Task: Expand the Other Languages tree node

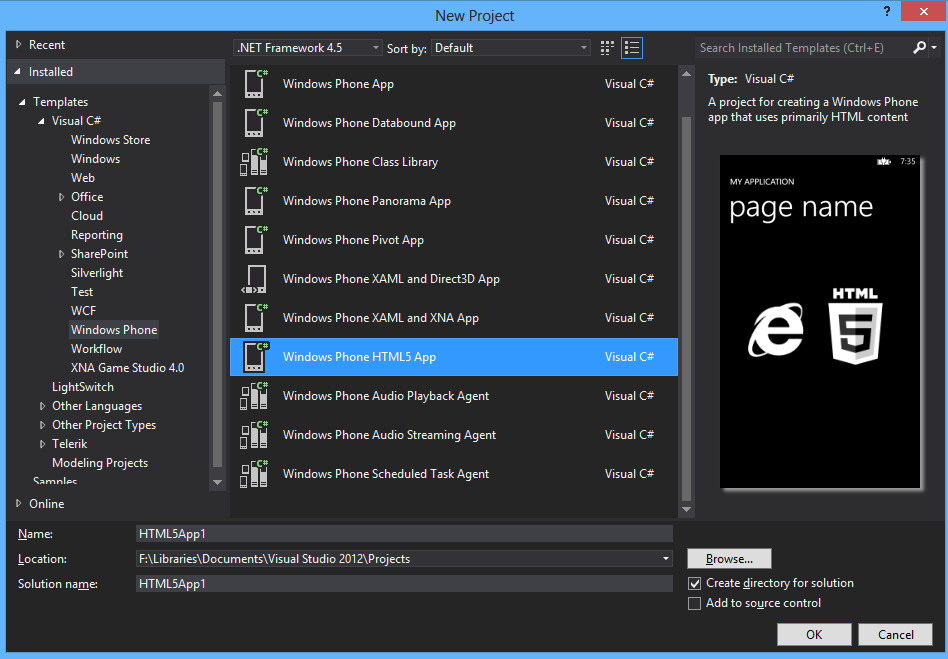Action: pyautogui.click(x=43, y=406)
